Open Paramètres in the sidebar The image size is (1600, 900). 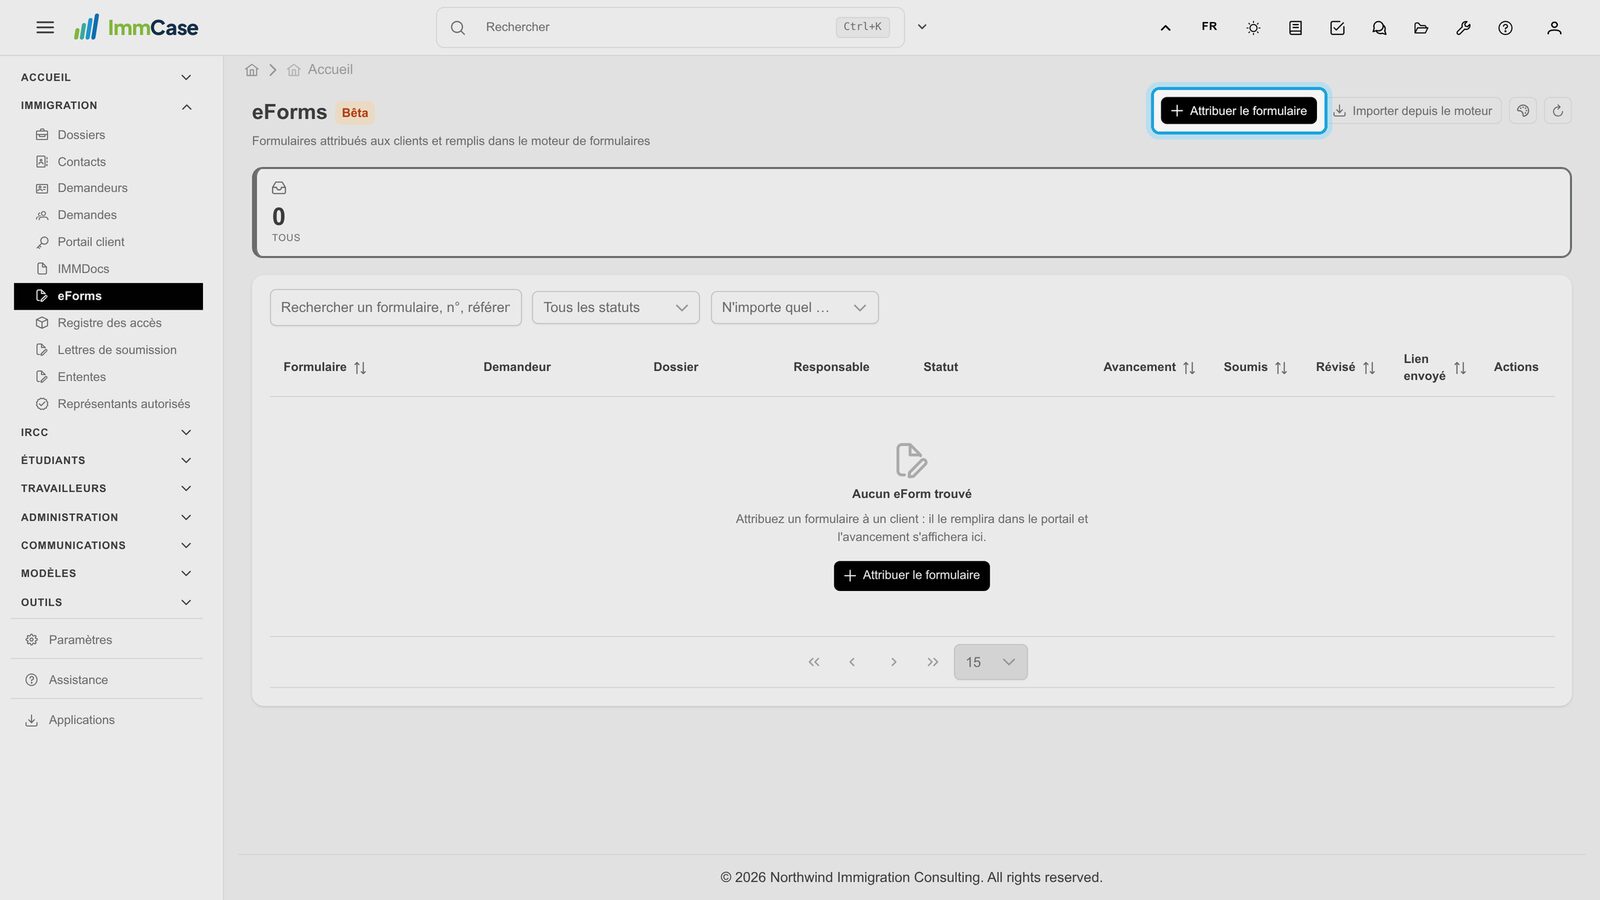click(107, 640)
